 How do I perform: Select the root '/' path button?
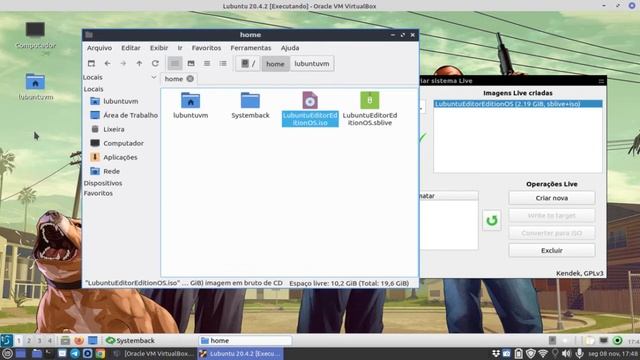[248, 63]
